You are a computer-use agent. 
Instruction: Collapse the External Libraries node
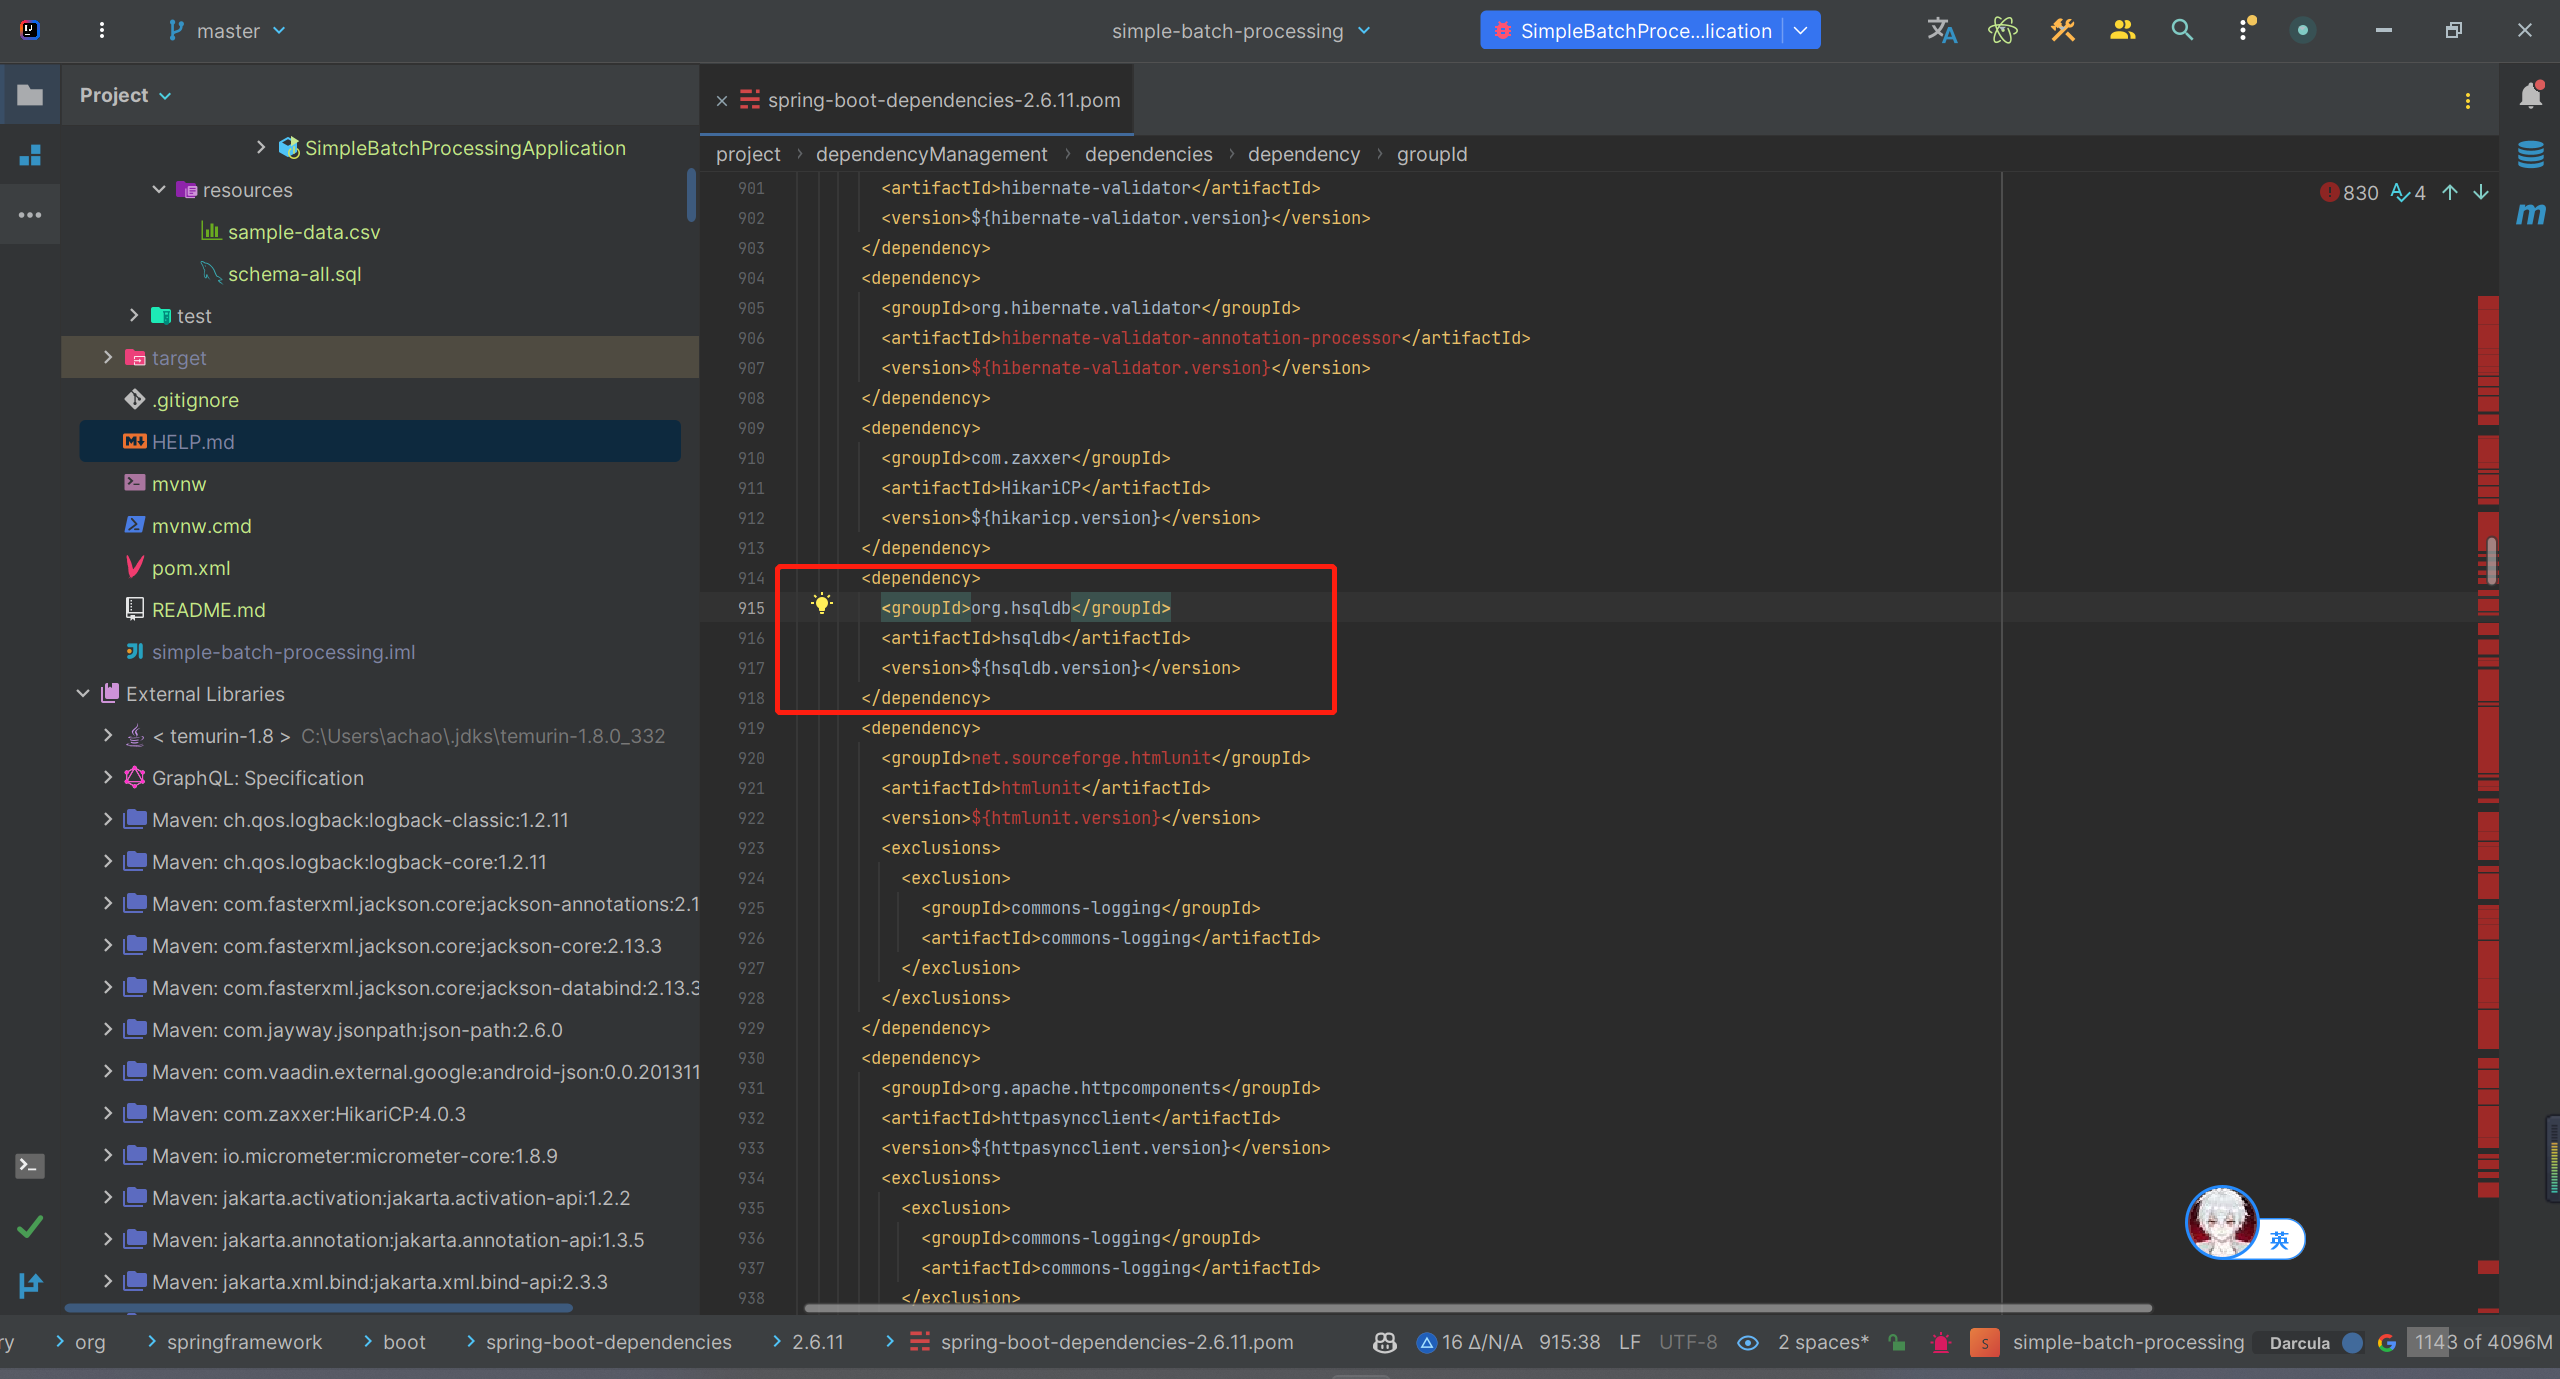click(83, 694)
